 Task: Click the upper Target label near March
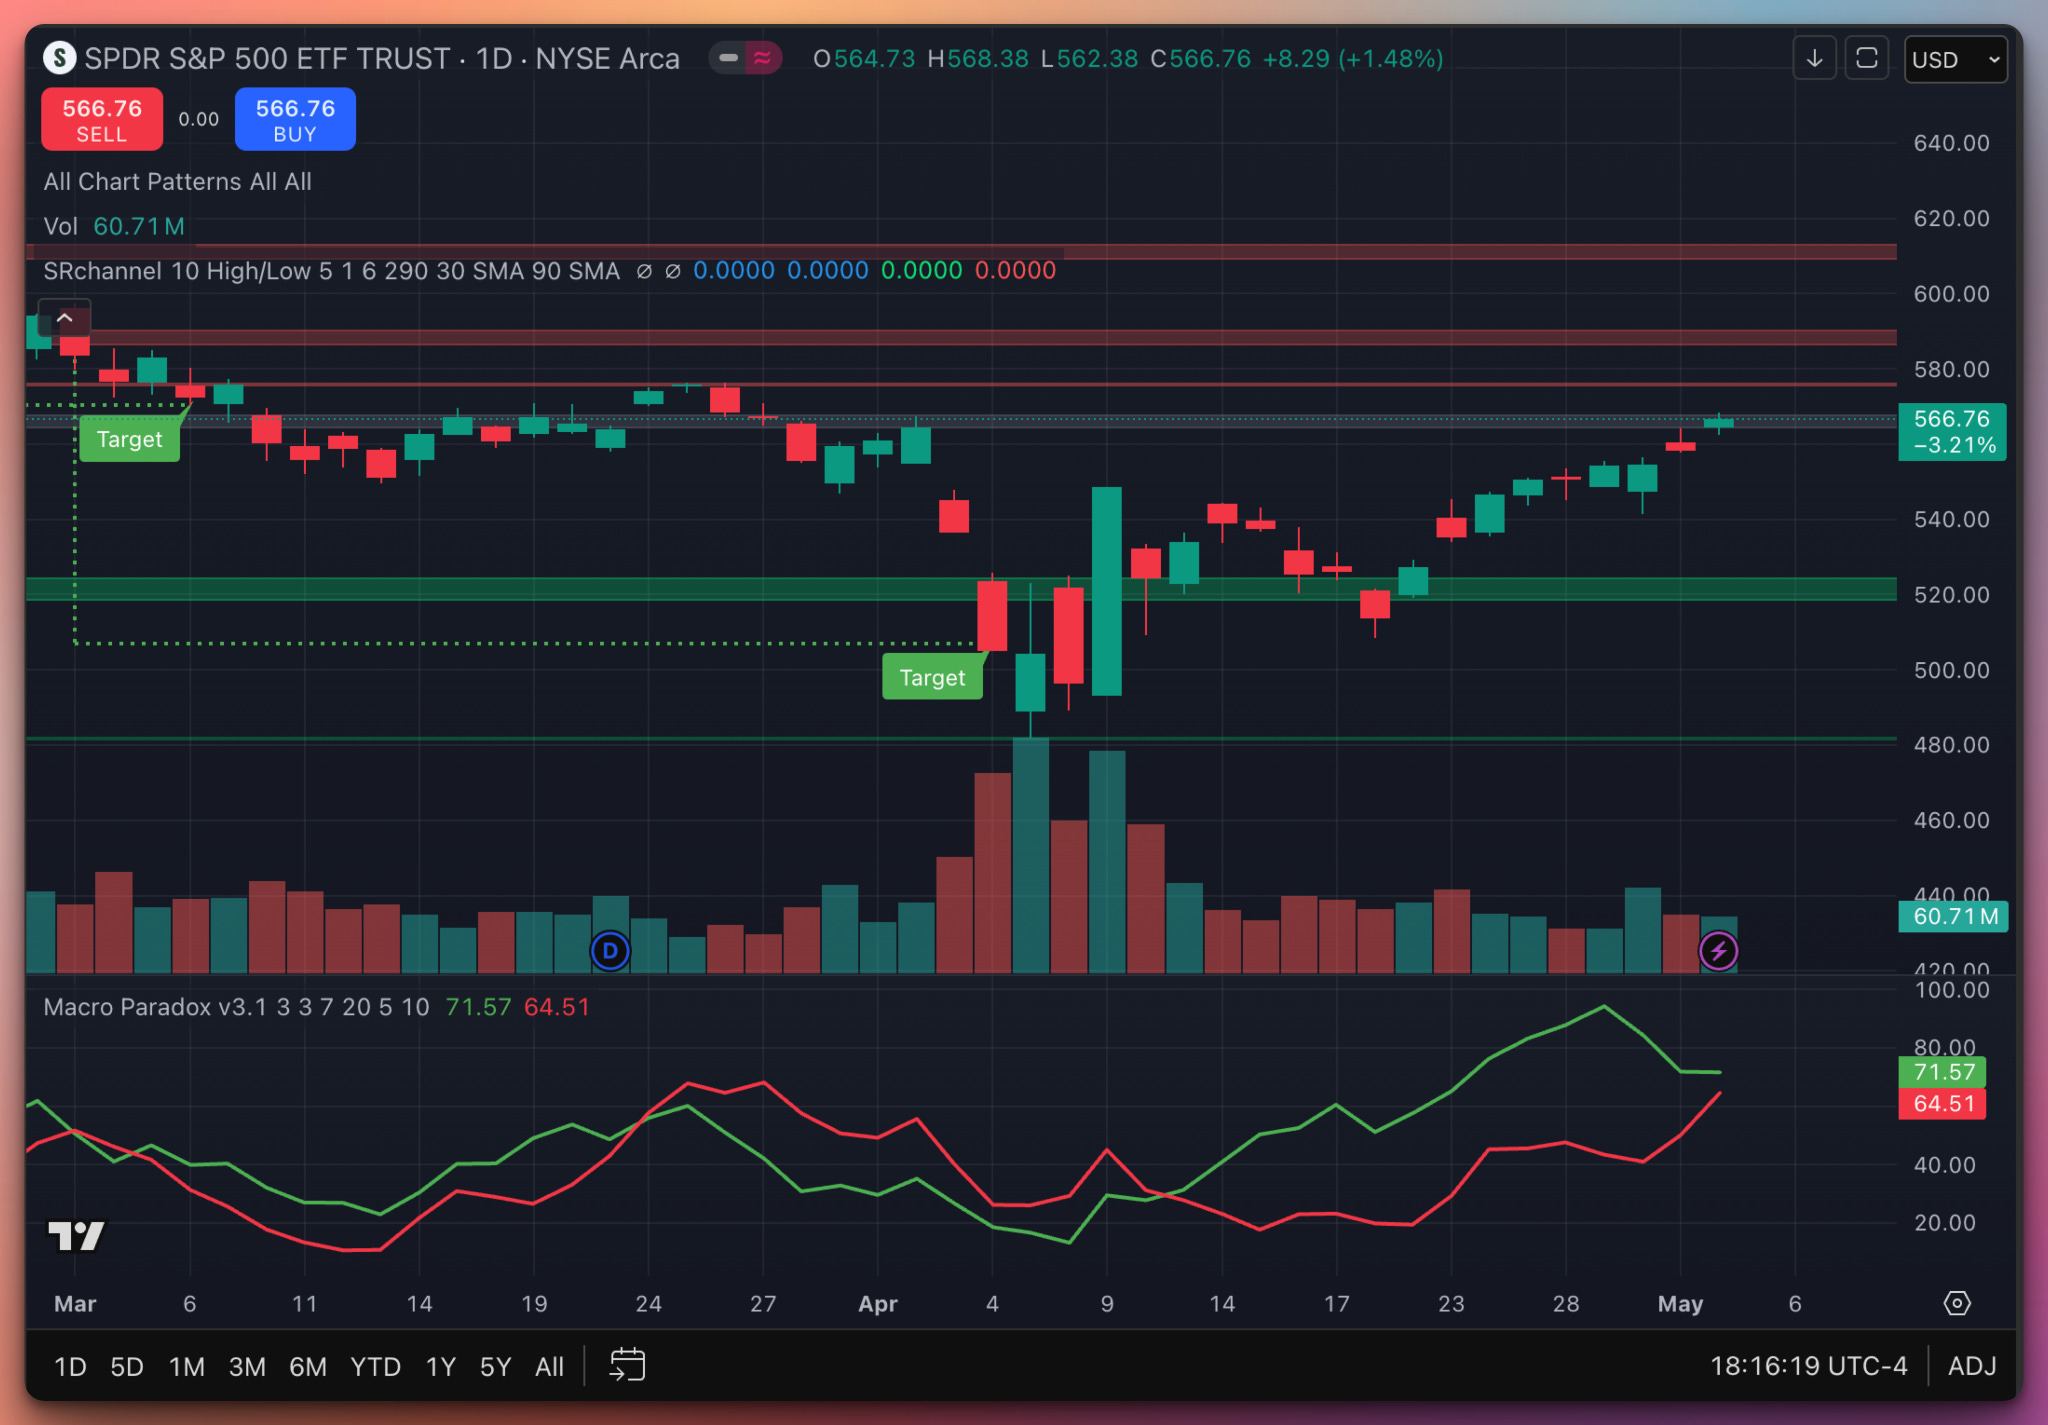129,440
